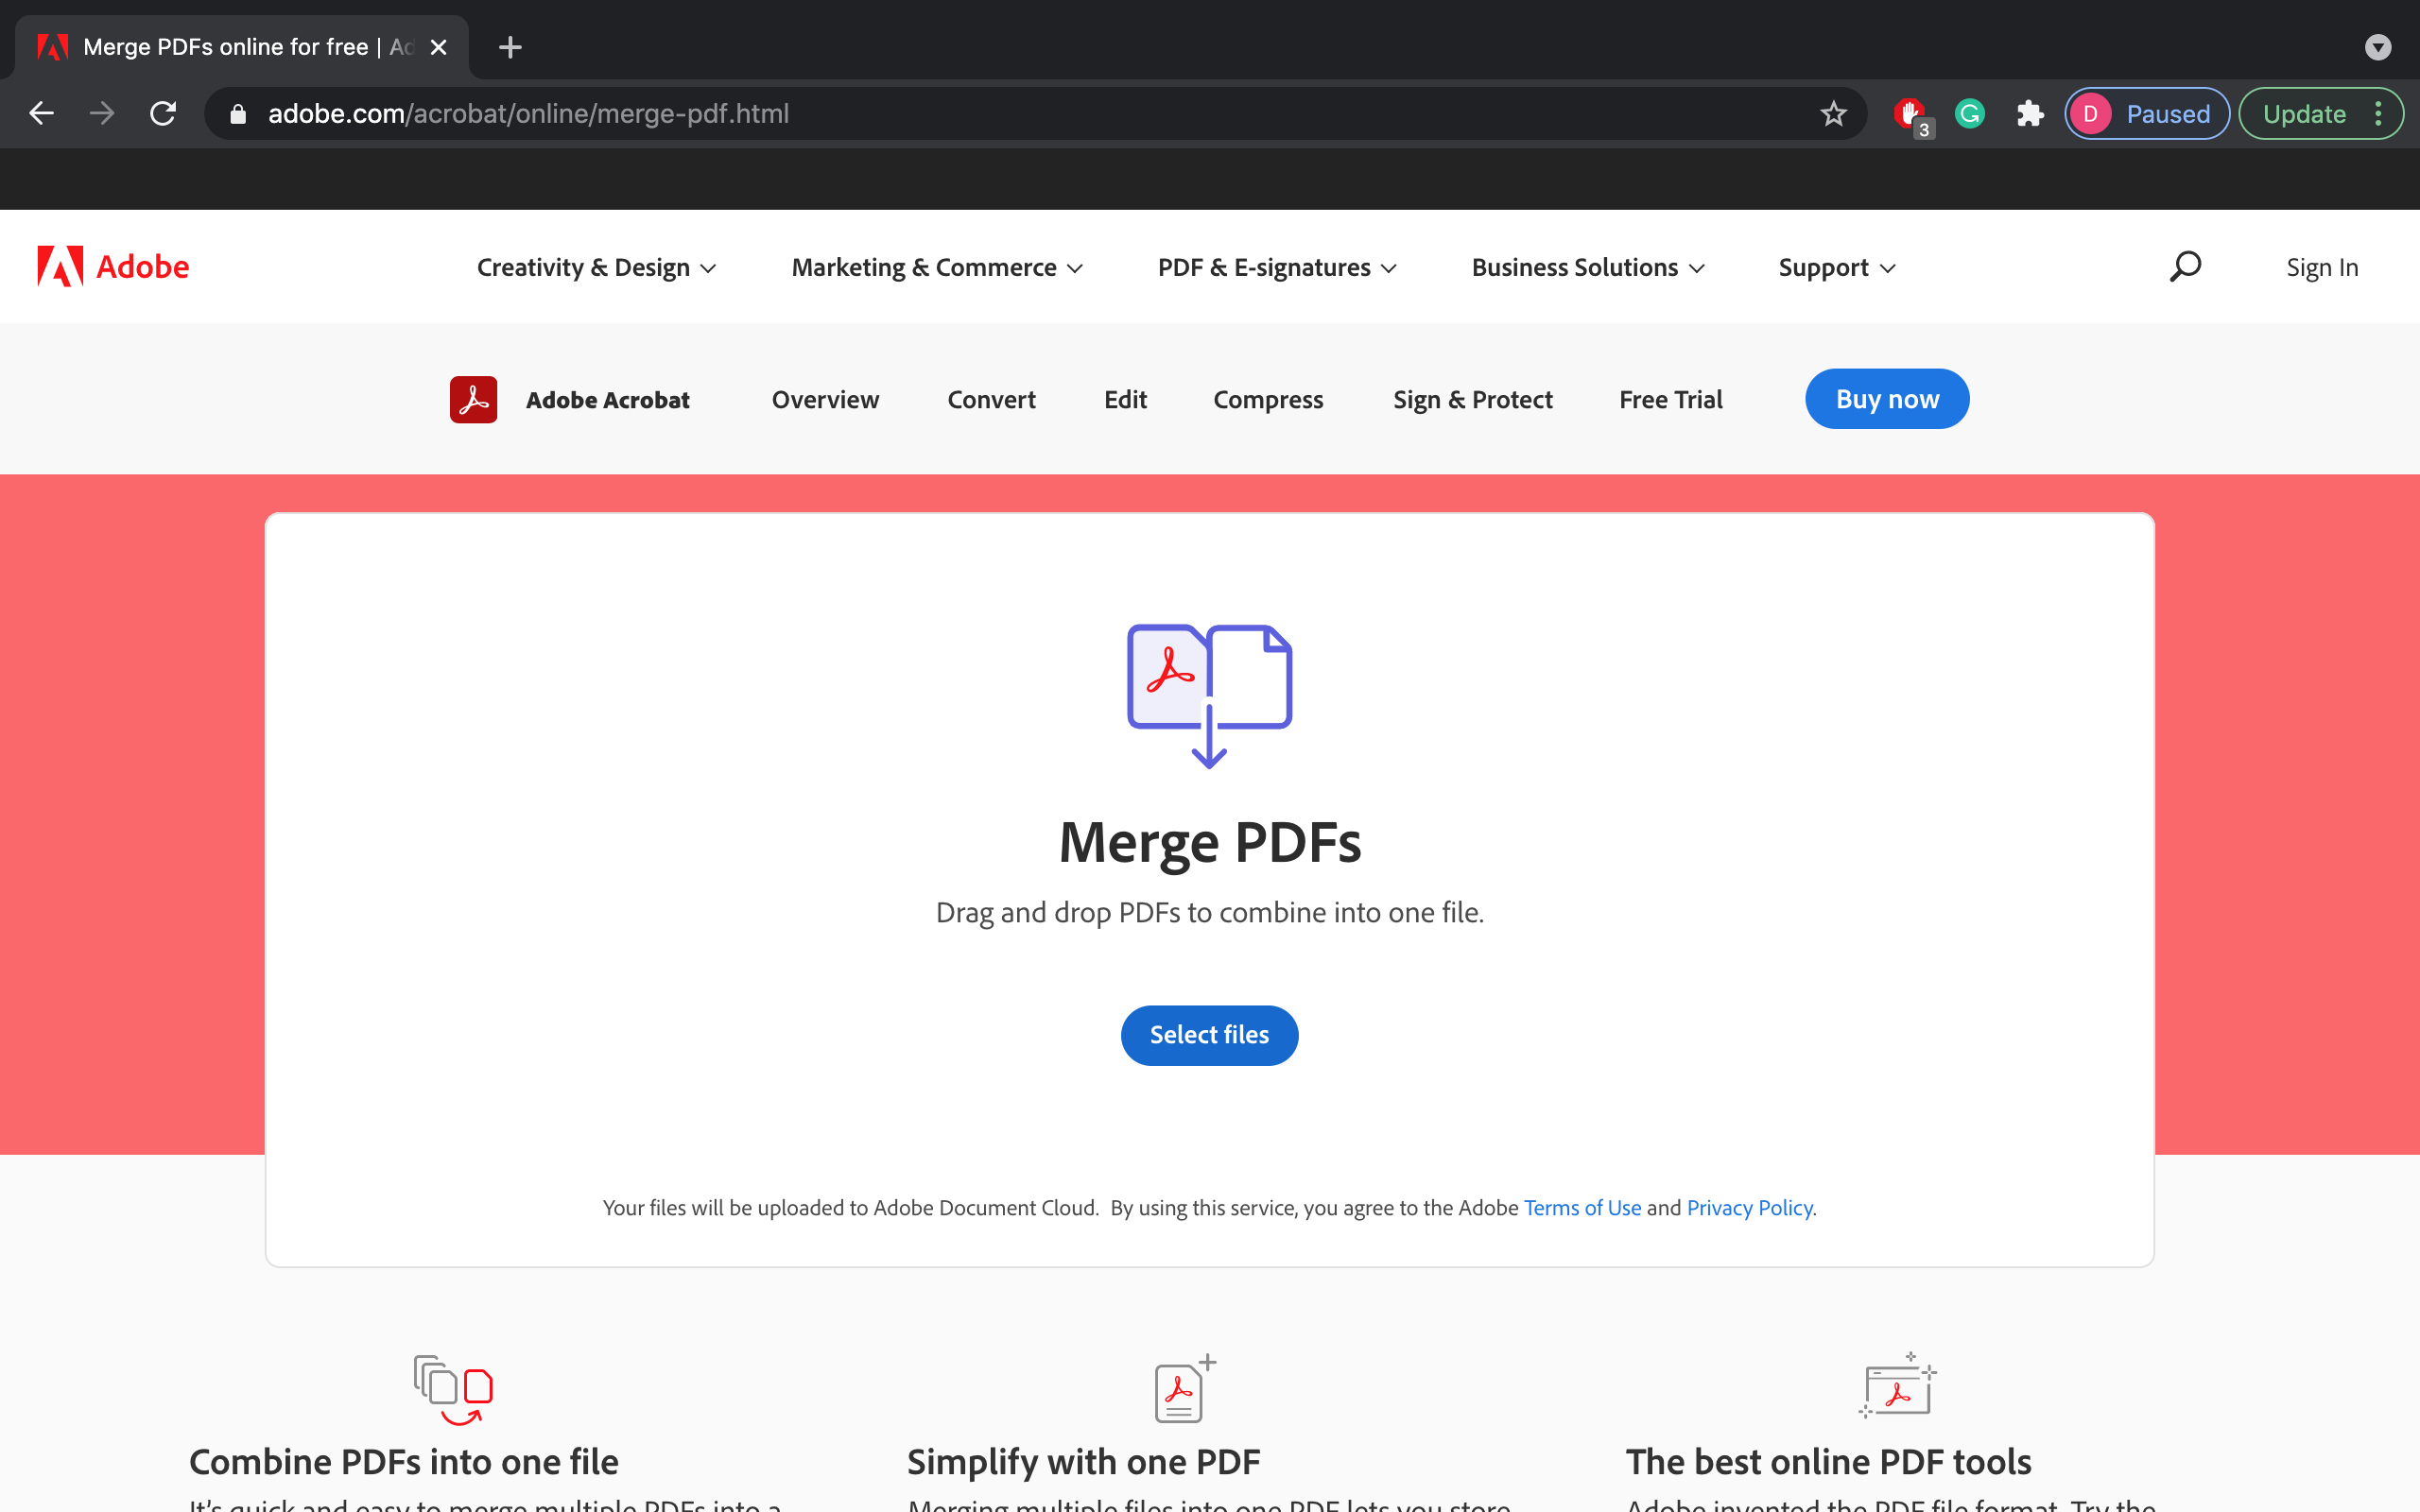This screenshot has height=1512, width=2420.
Task: Expand the Creativity & Design dropdown menu
Action: coord(593,266)
